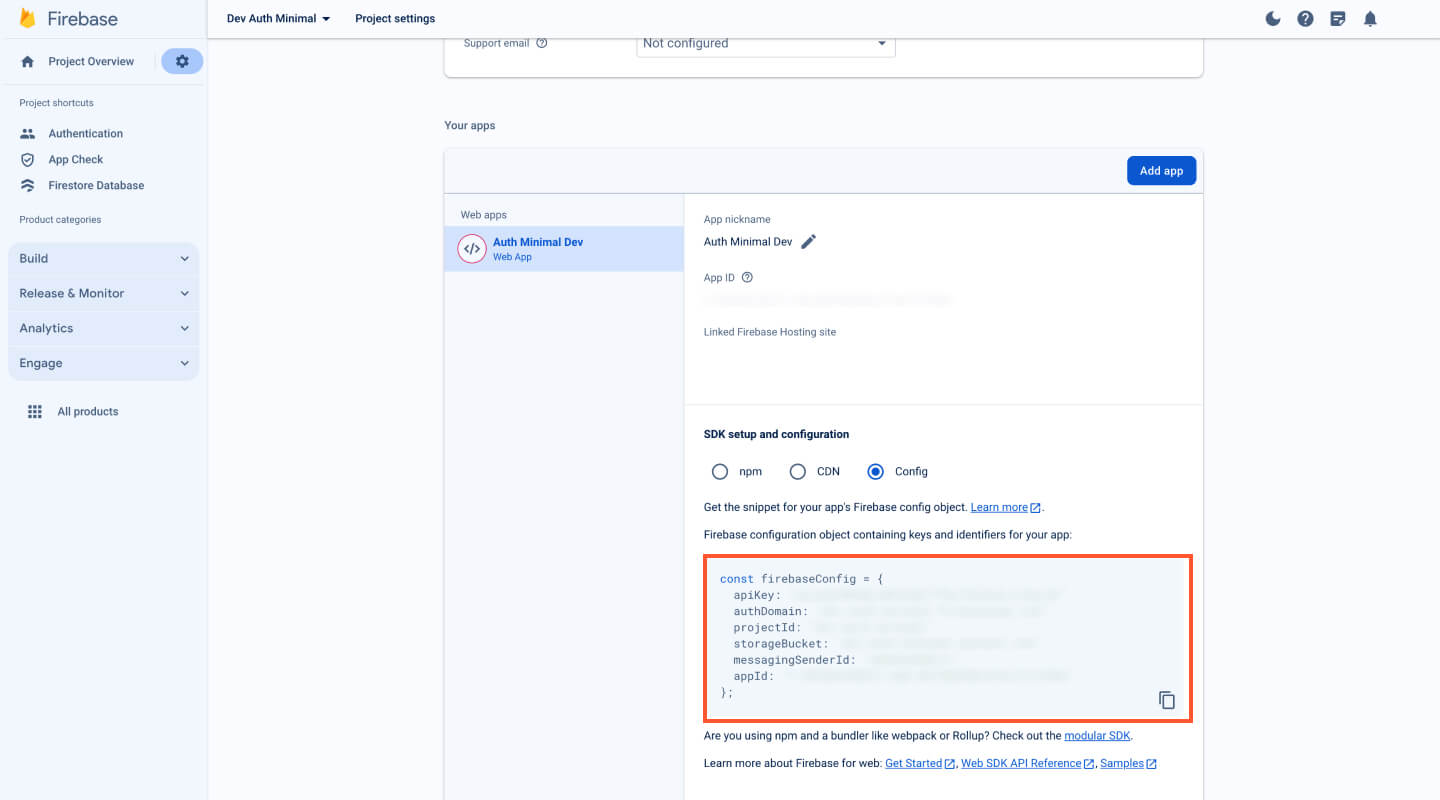Viewport: 1440px width, 800px height.
Task: Open the modular SDK link
Action: pos(1097,736)
